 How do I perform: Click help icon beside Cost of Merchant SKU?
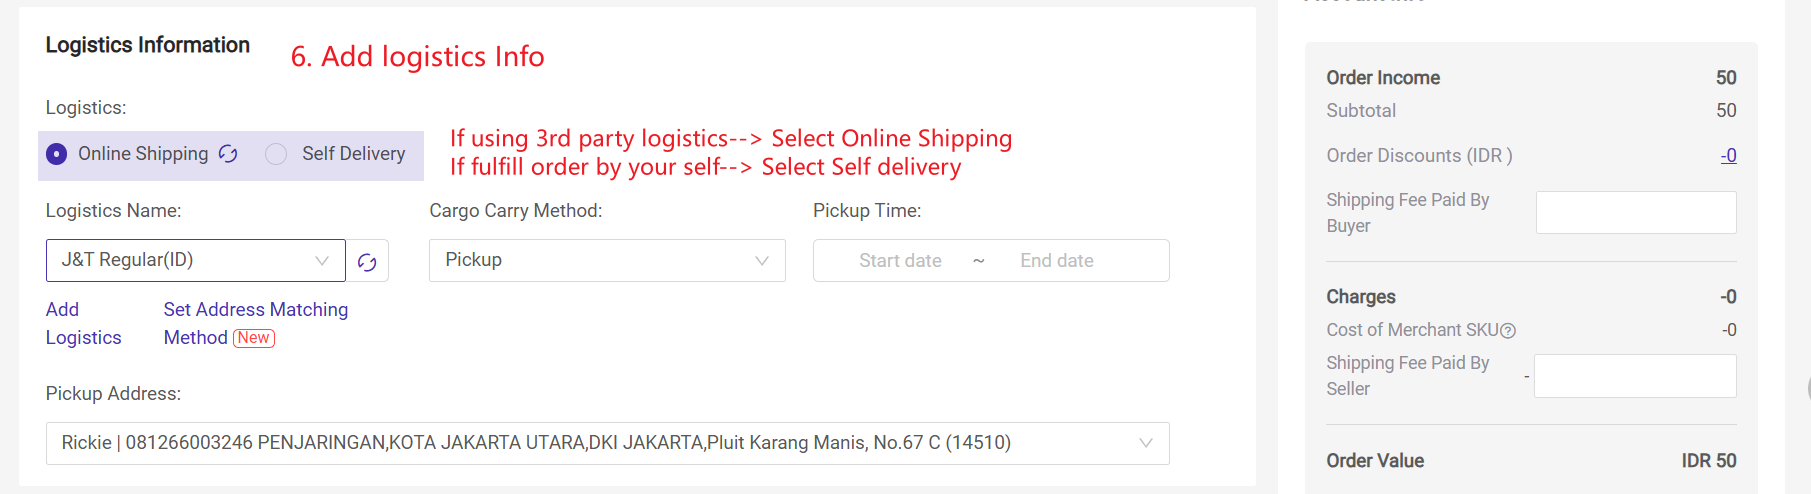click(x=1508, y=331)
